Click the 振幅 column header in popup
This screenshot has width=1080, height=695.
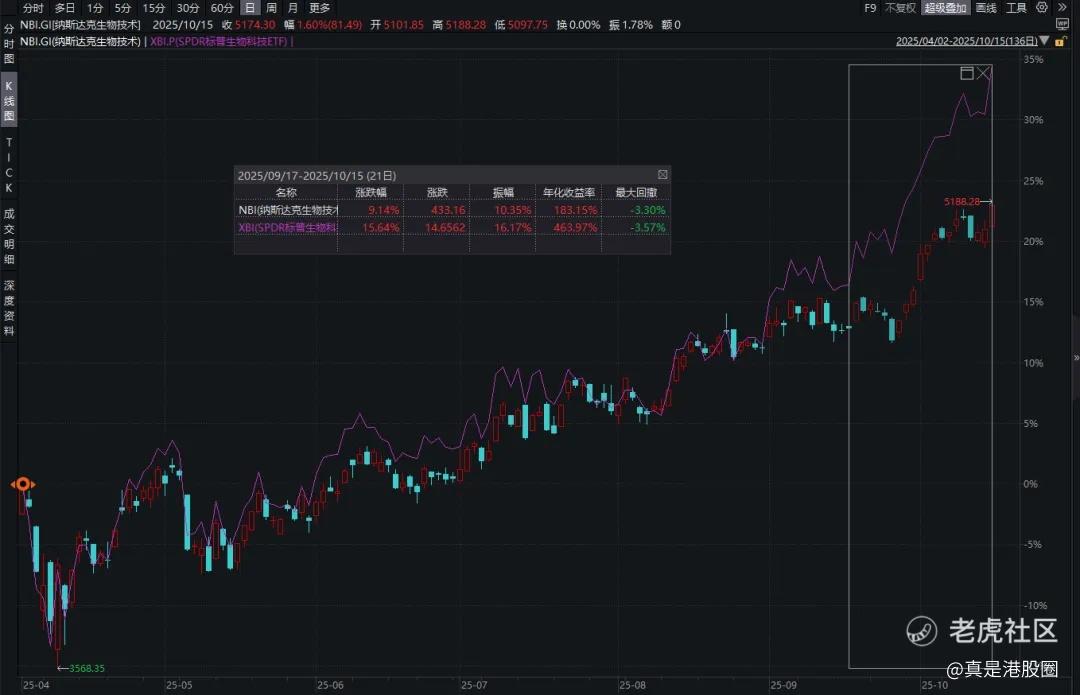pyautogui.click(x=503, y=192)
